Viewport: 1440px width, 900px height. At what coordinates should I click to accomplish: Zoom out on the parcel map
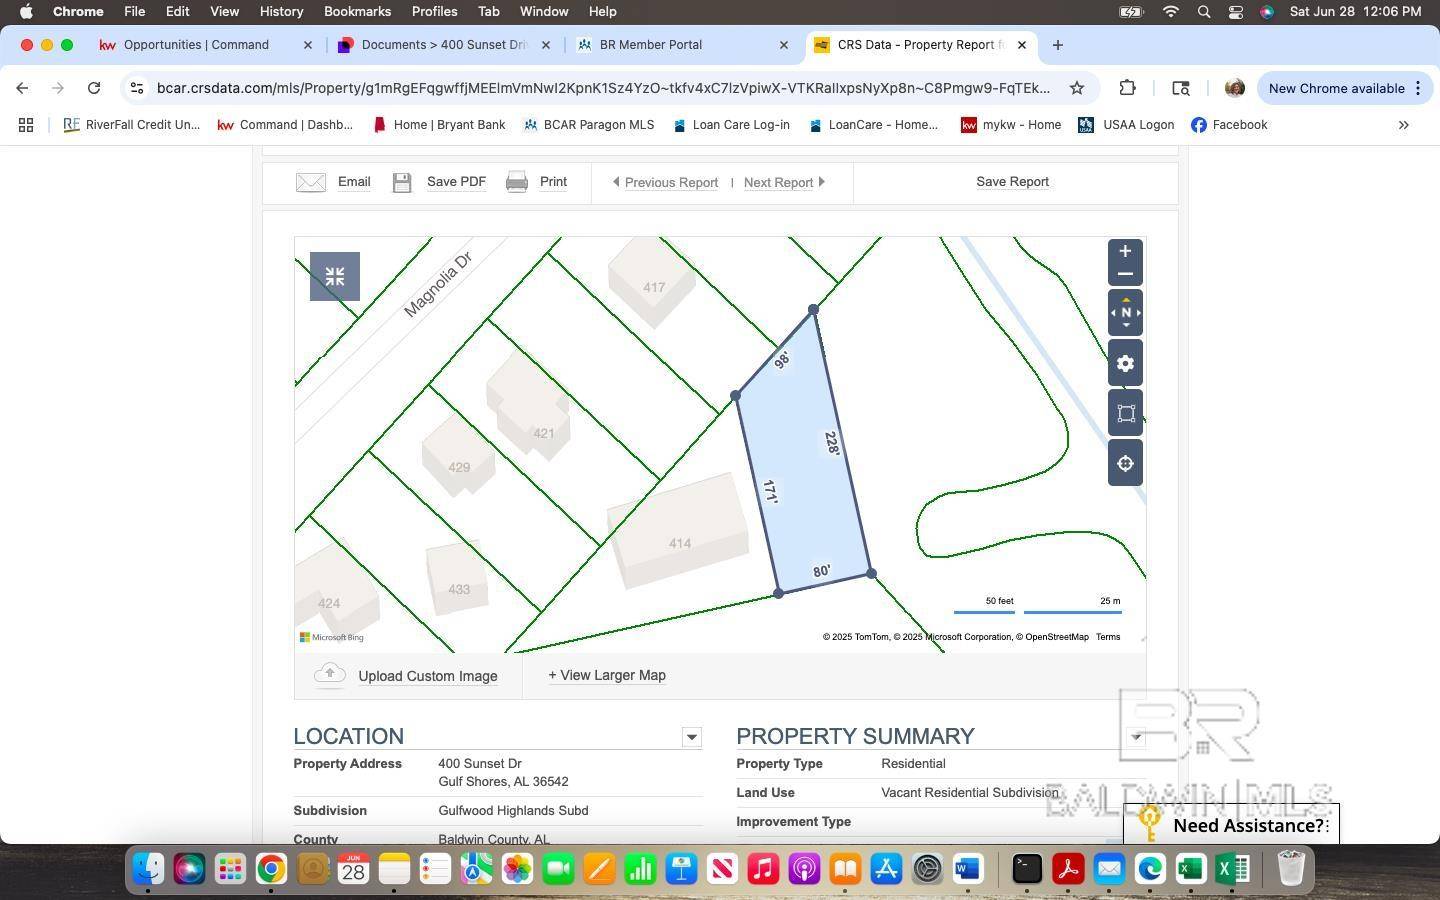(x=1125, y=274)
